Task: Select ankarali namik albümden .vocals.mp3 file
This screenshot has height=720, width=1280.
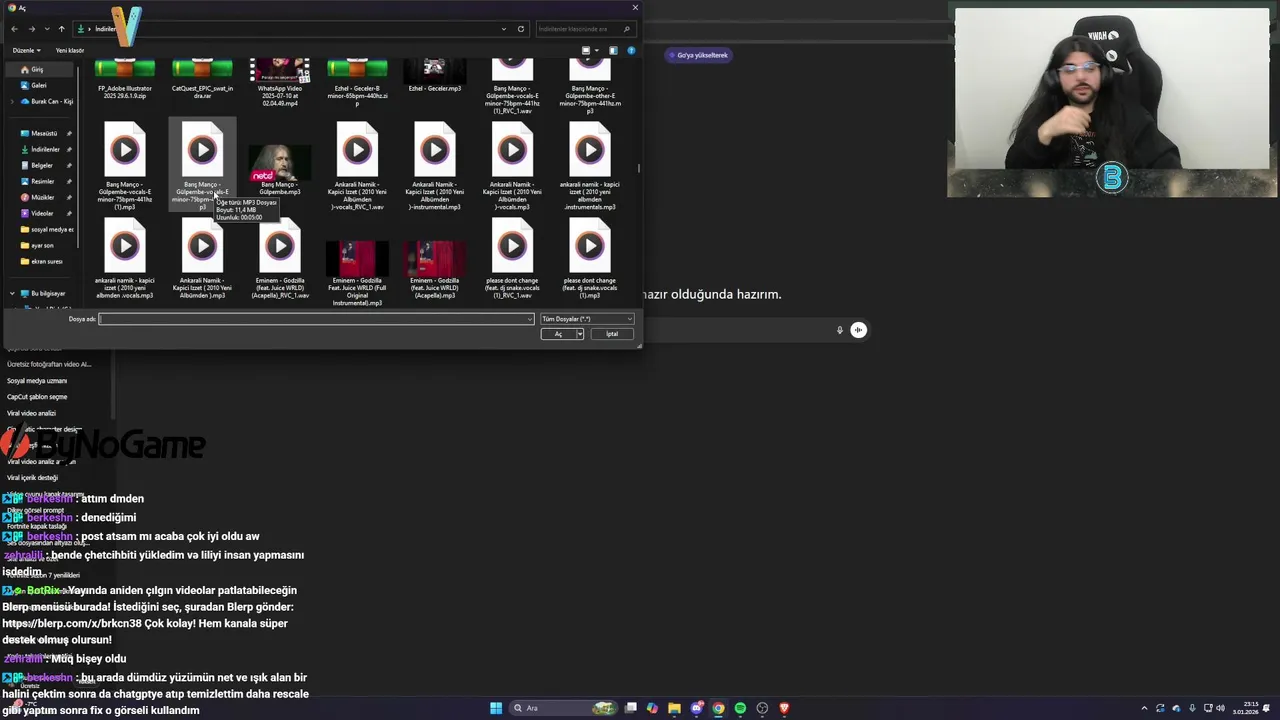Action: coord(124,259)
